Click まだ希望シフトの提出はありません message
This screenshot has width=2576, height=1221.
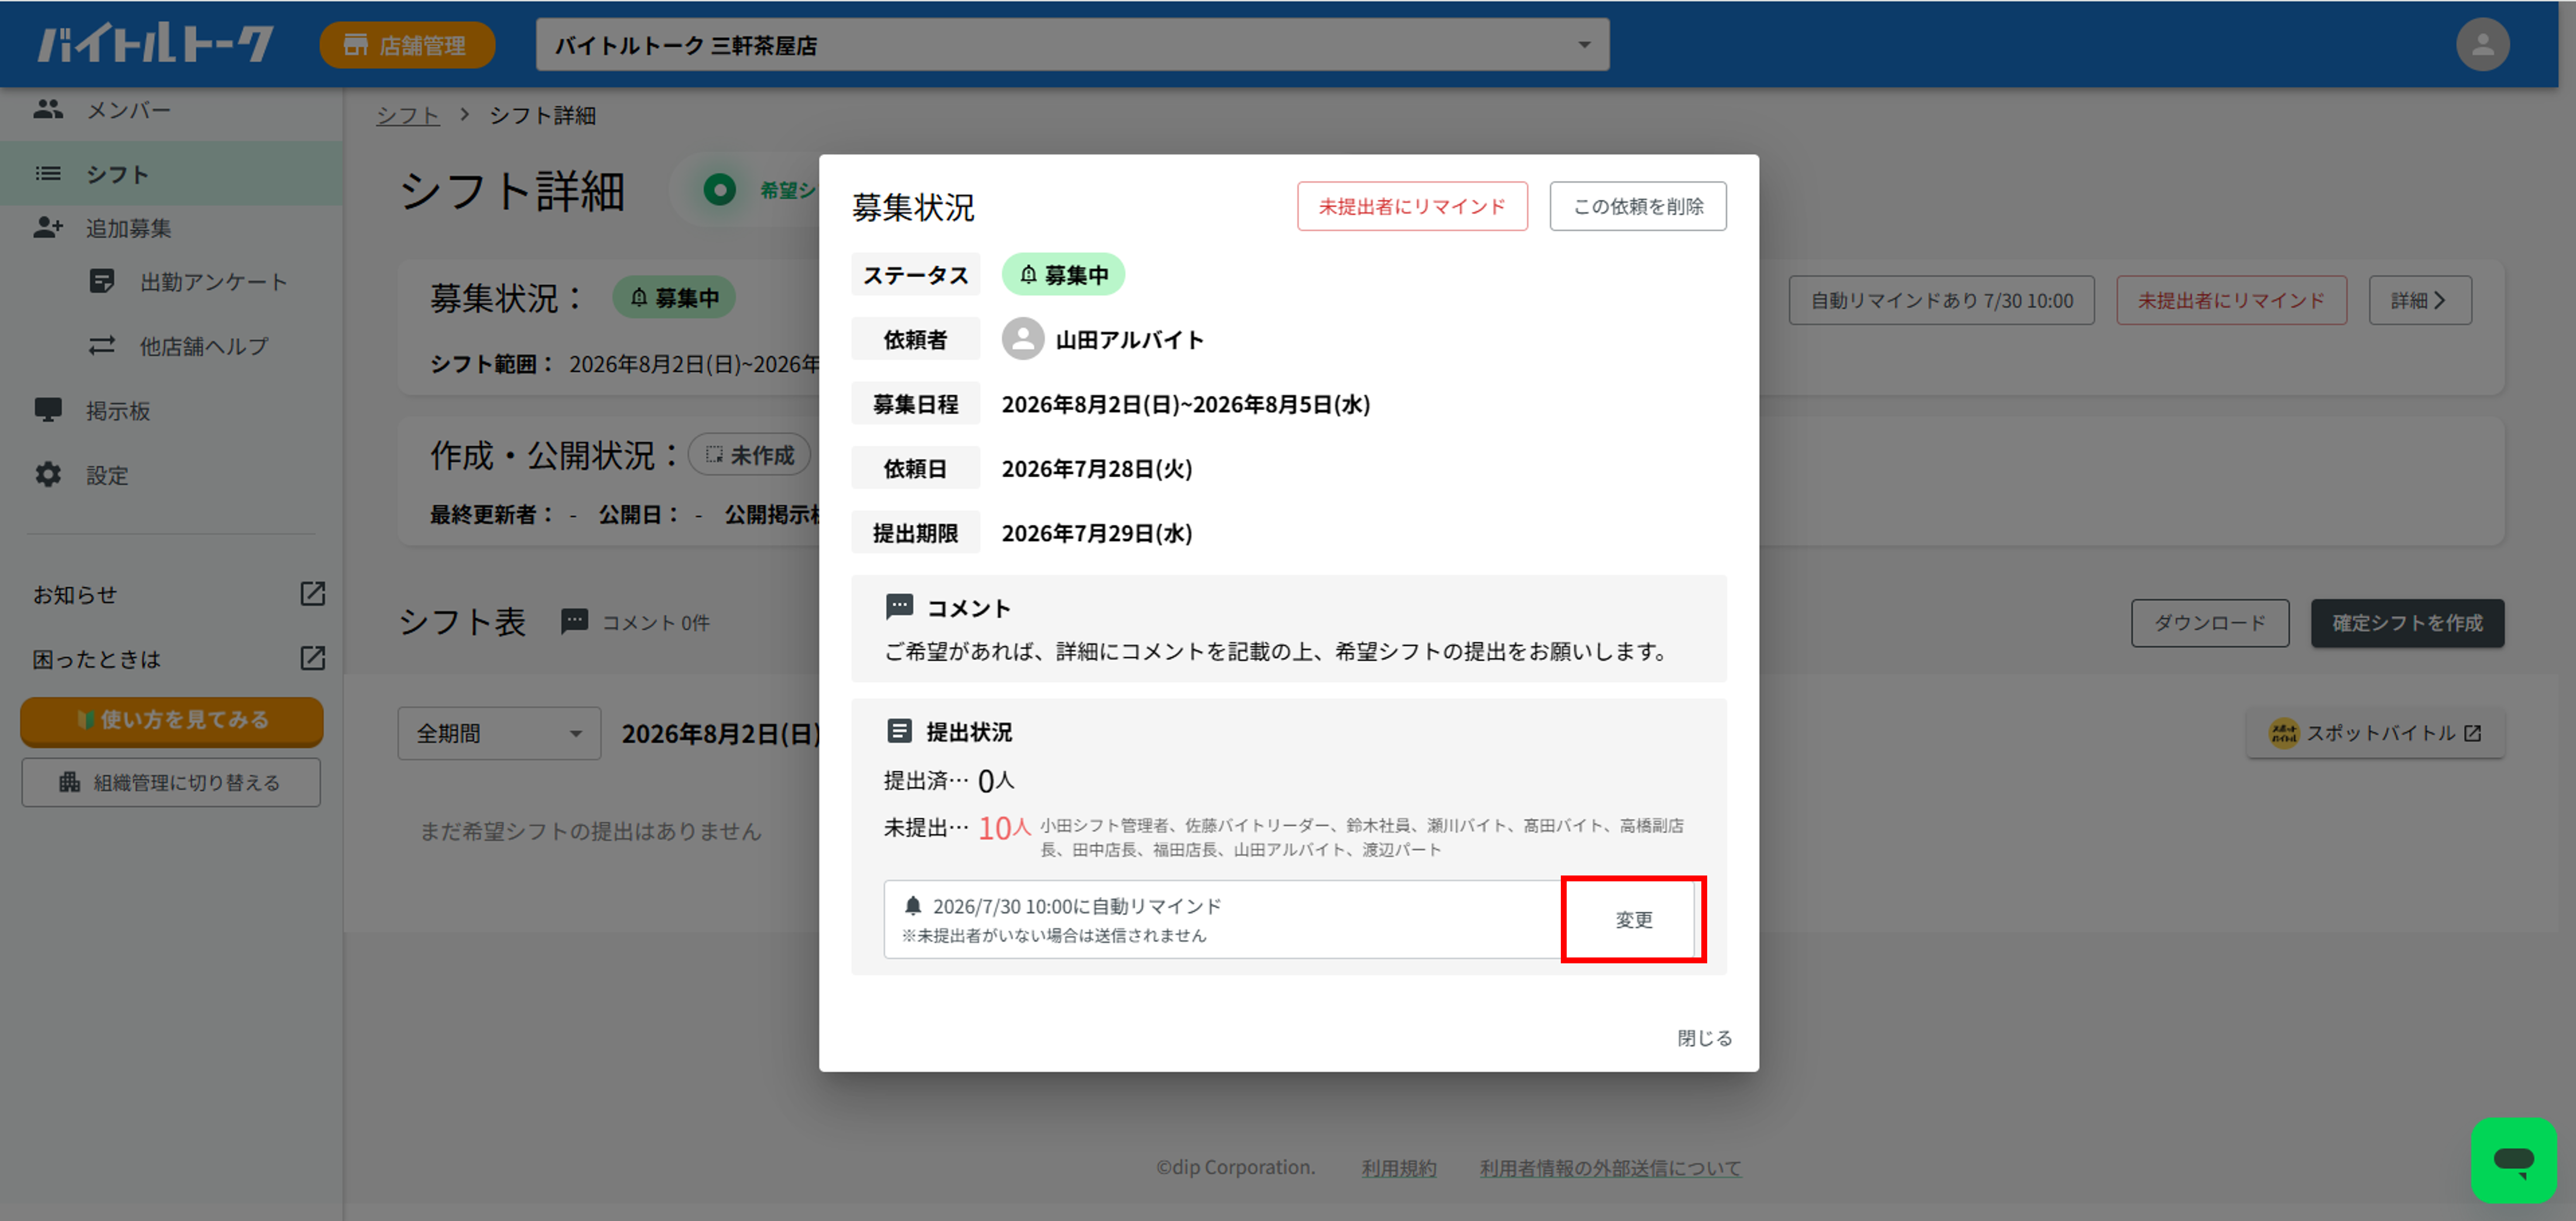590,831
